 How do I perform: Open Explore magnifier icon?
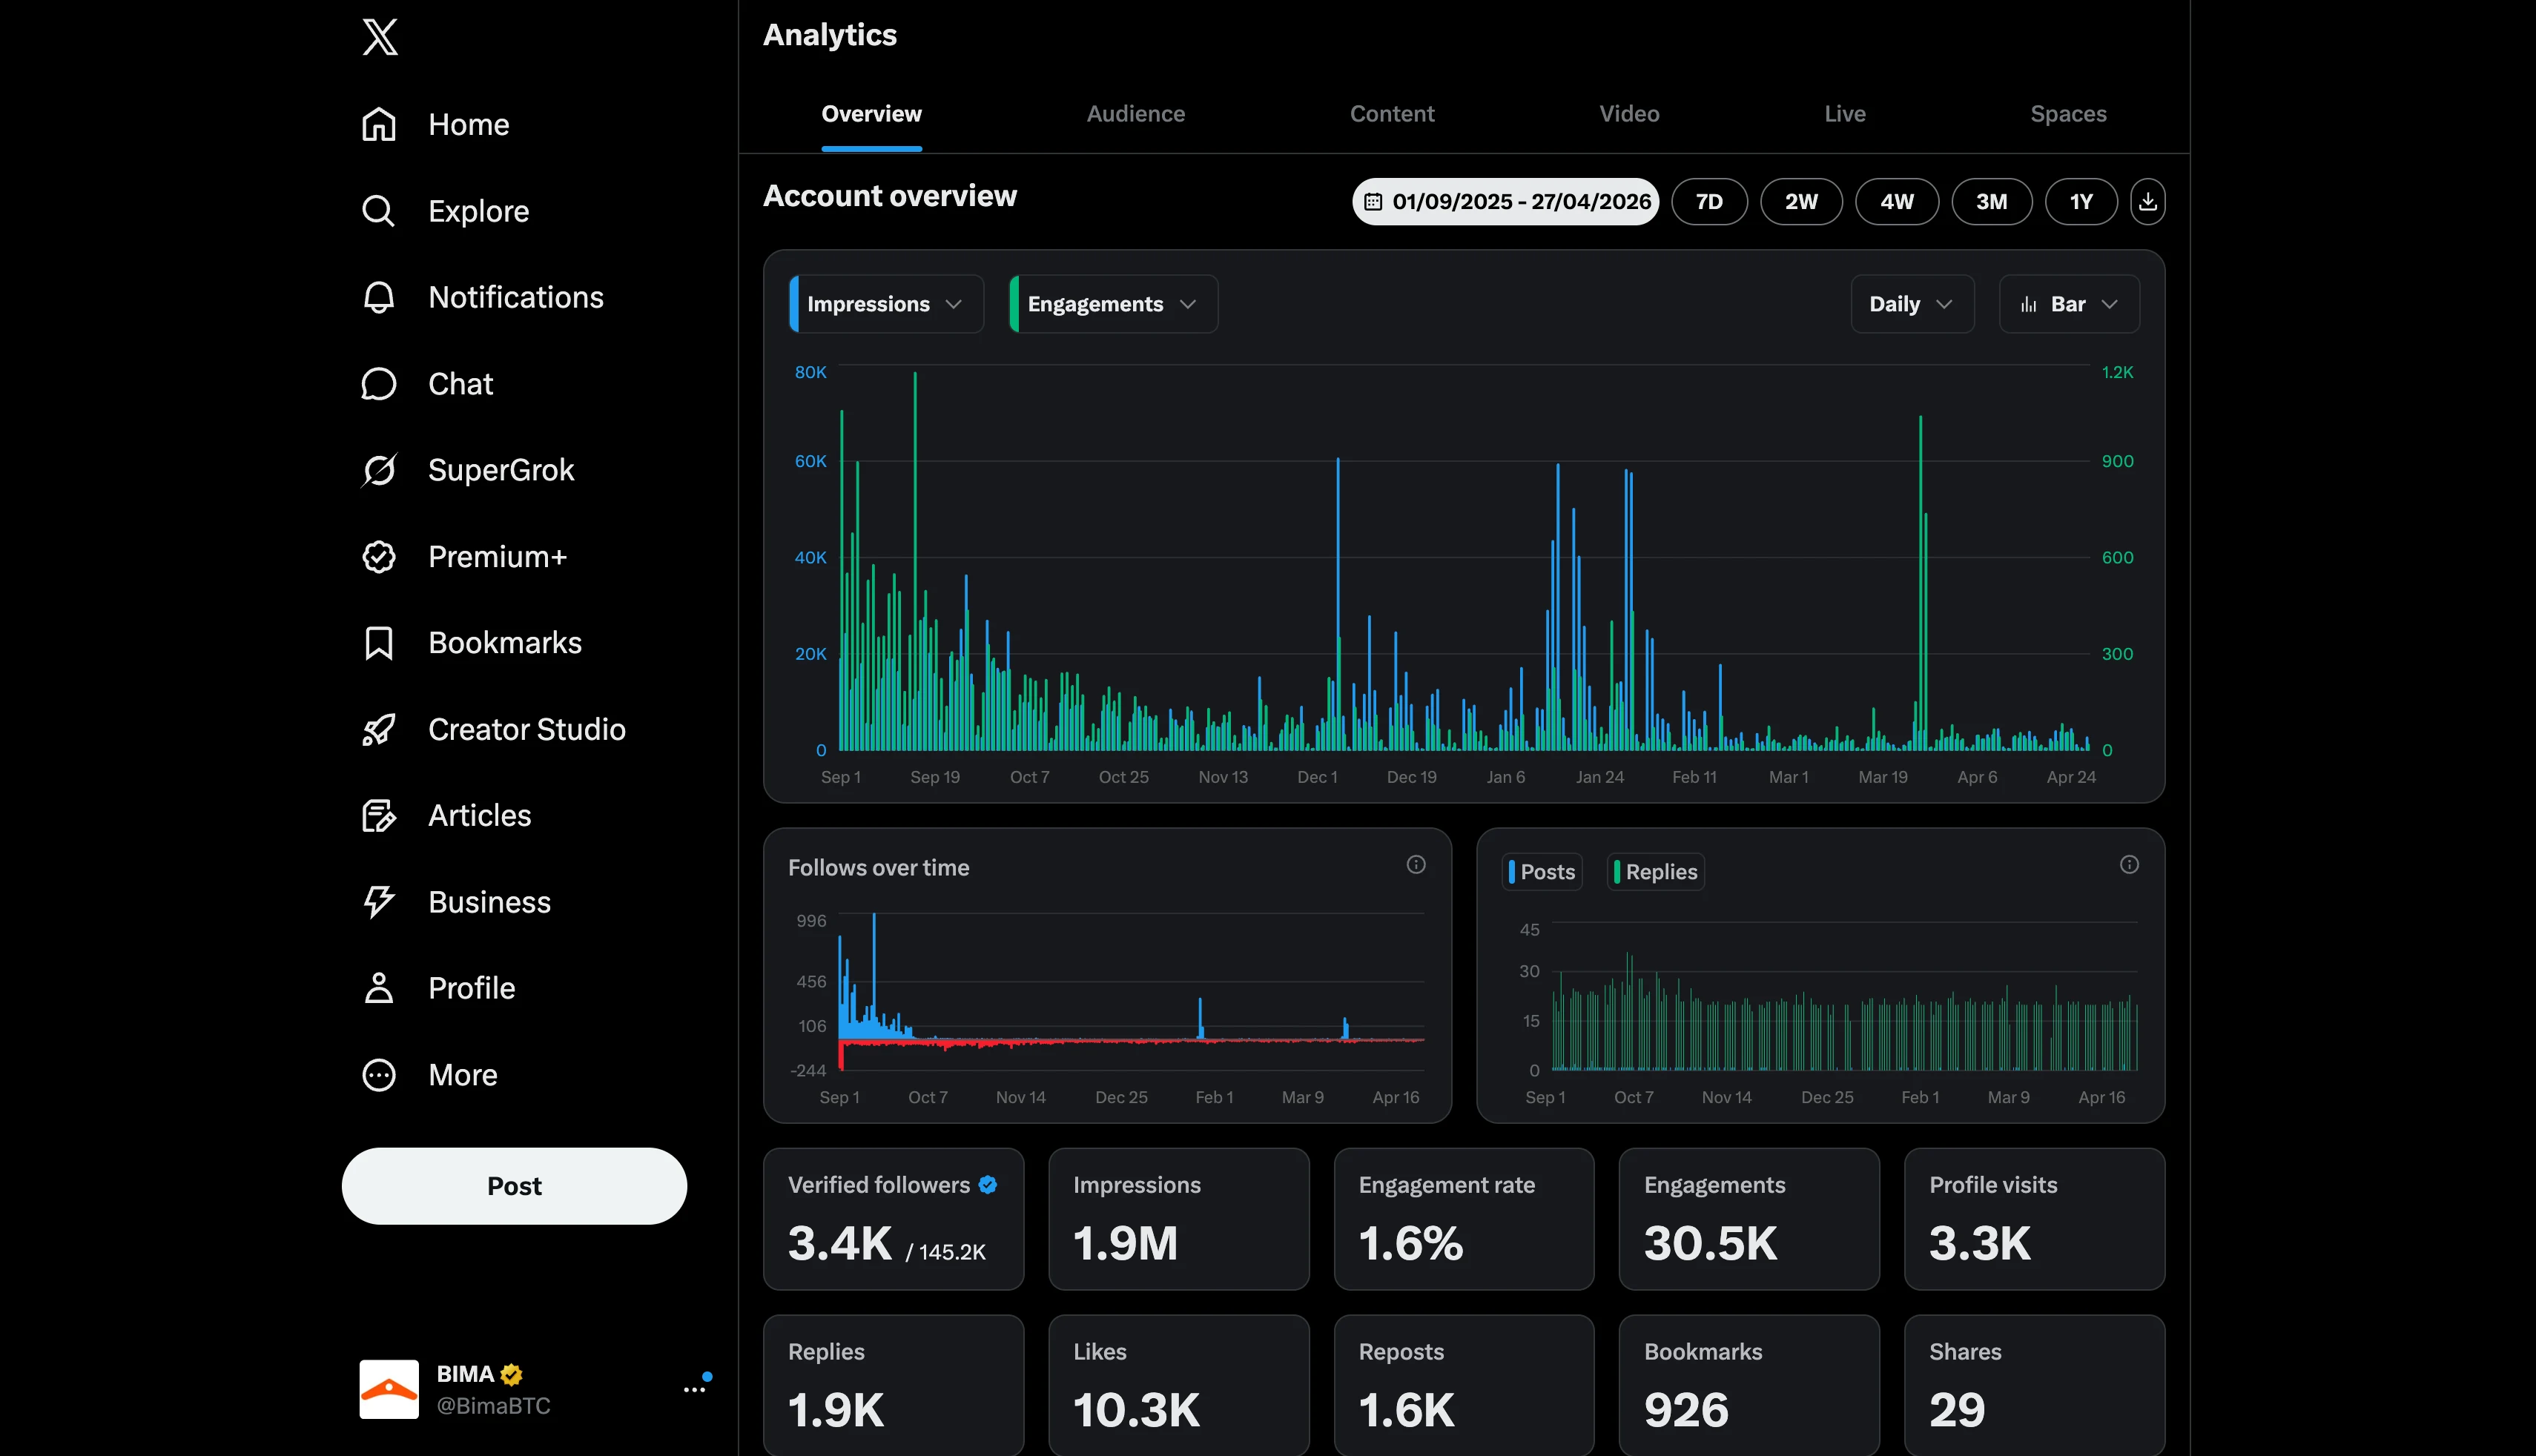379,211
